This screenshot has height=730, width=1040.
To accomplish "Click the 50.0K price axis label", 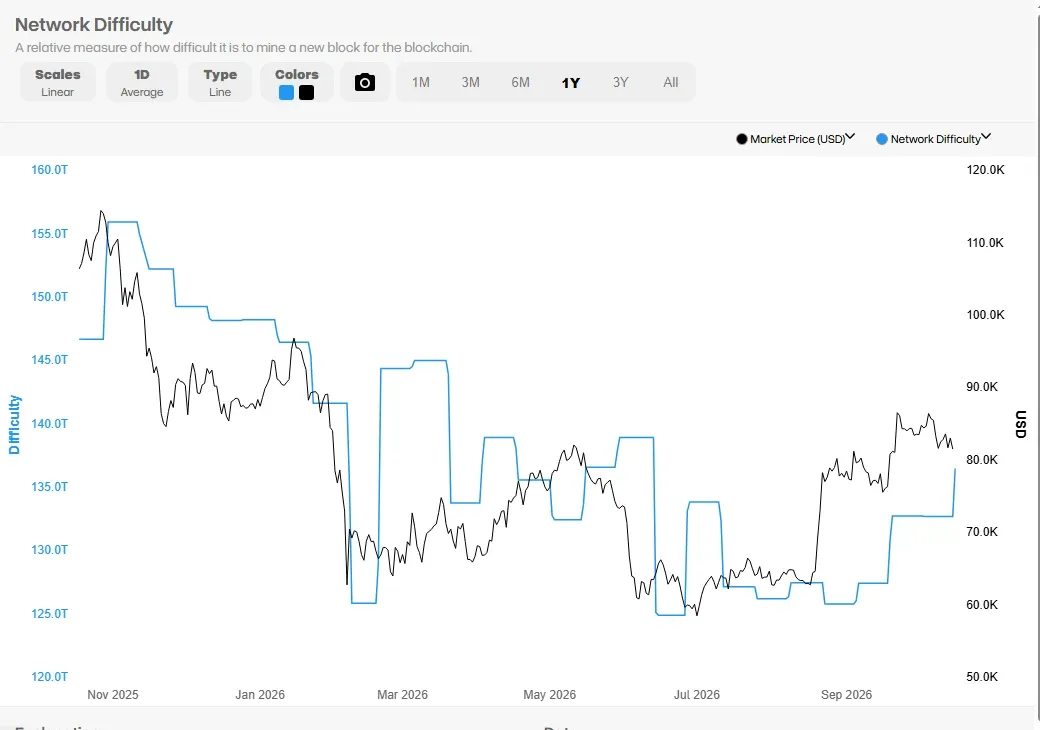I will [982, 676].
